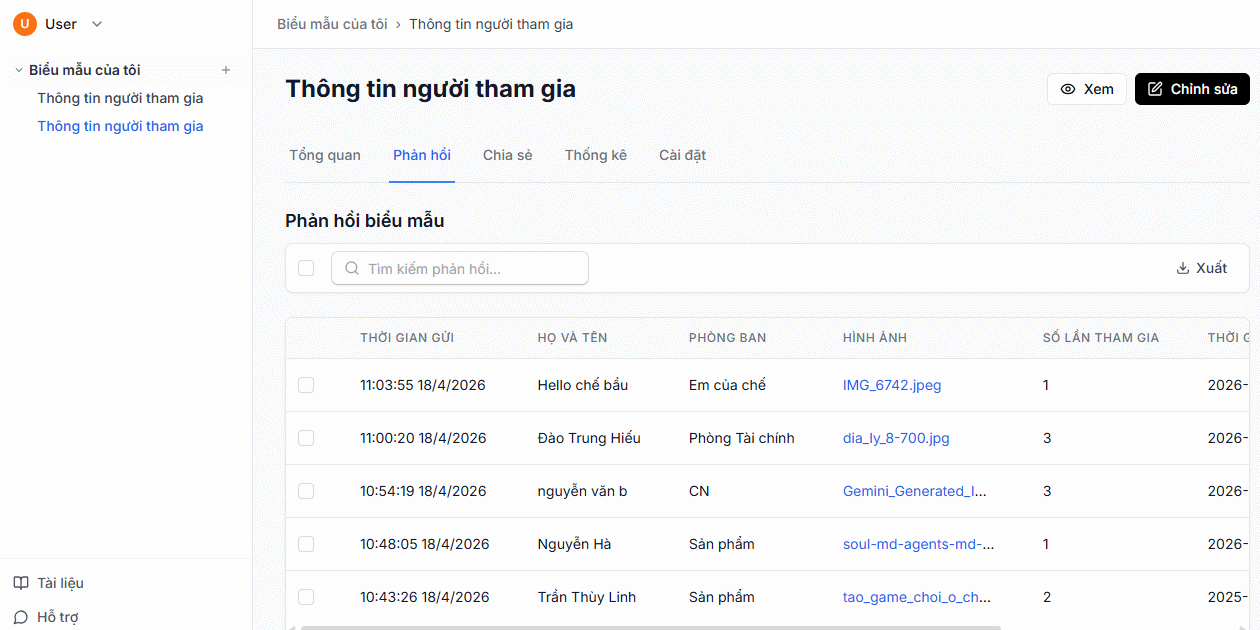1260x630 pixels.
Task: Open the IMG_6742.jpeg attachment link
Action: pyautogui.click(x=891, y=385)
